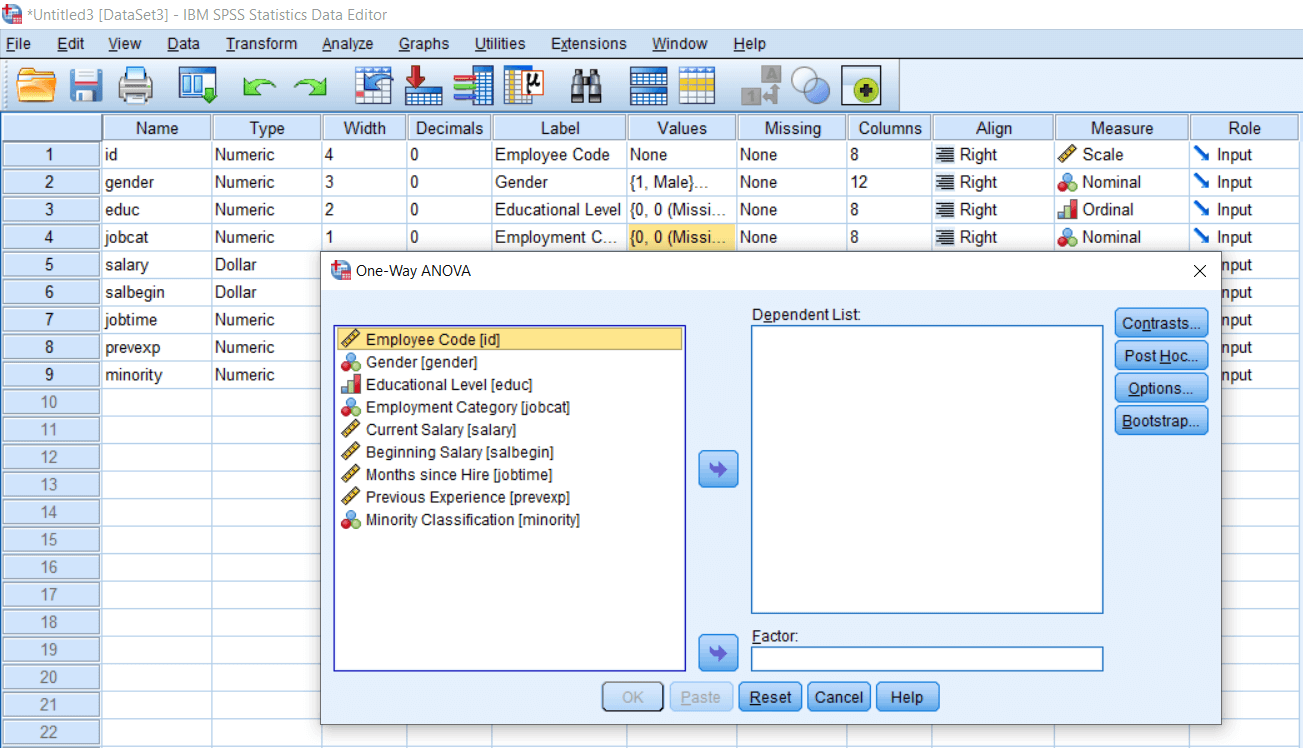Open Use Variable Sets circles icon

click(811, 86)
